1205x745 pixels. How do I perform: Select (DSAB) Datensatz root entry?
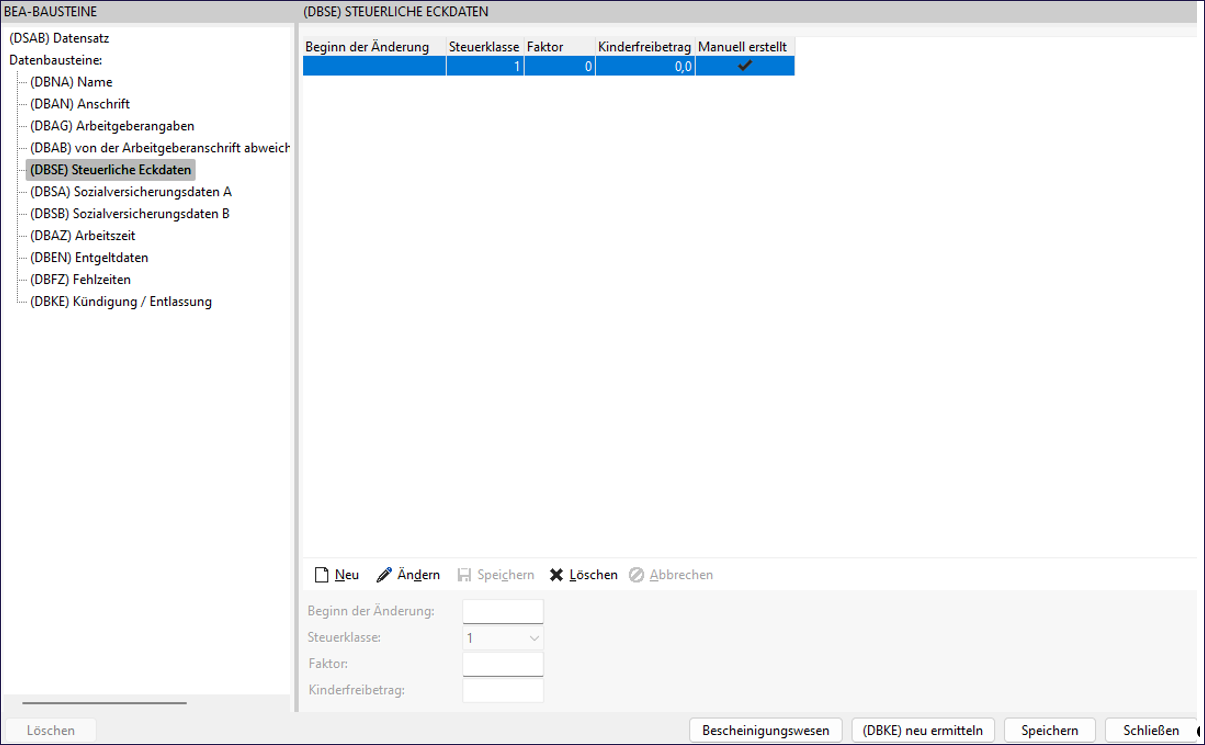[59, 38]
